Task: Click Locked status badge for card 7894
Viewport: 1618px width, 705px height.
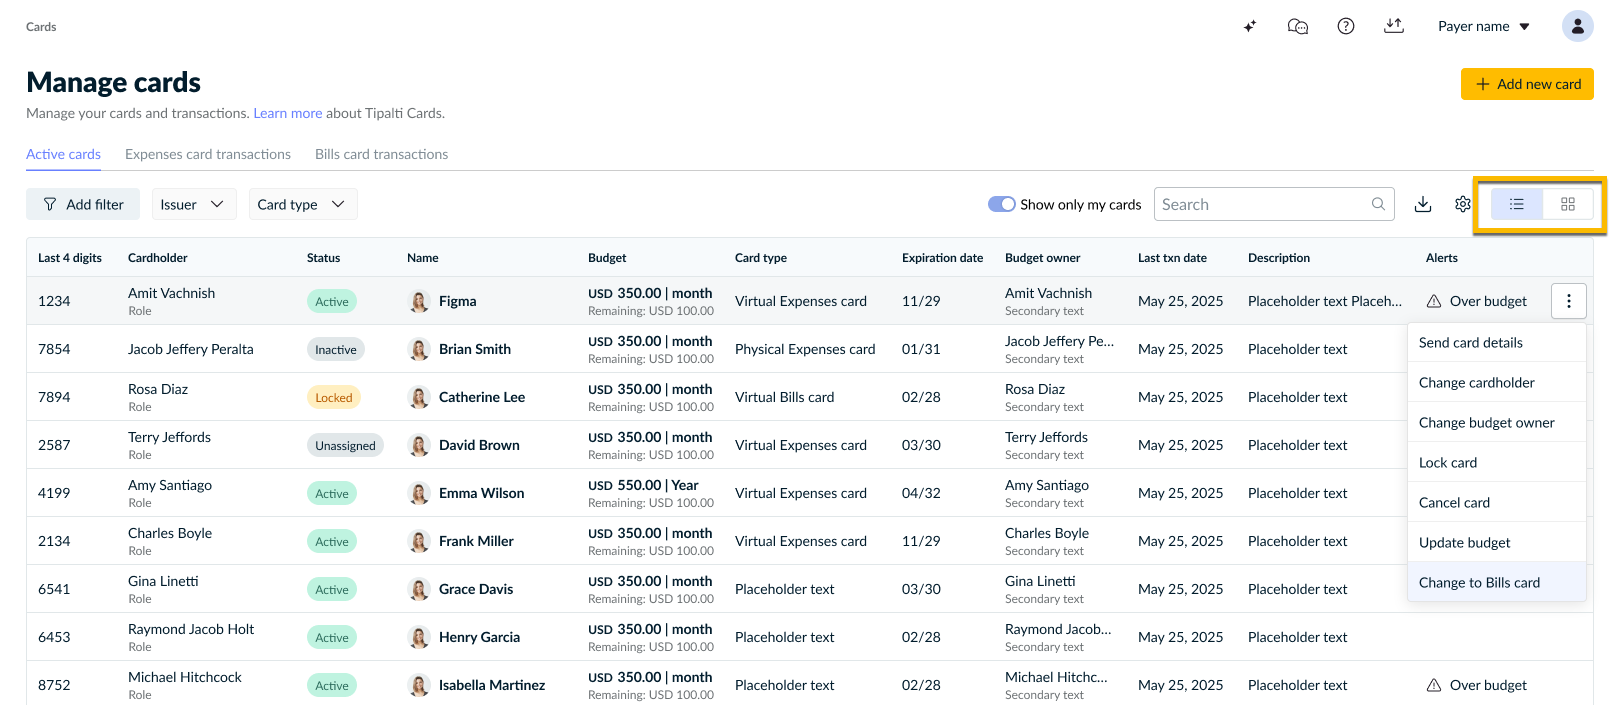Action: [334, 397]
